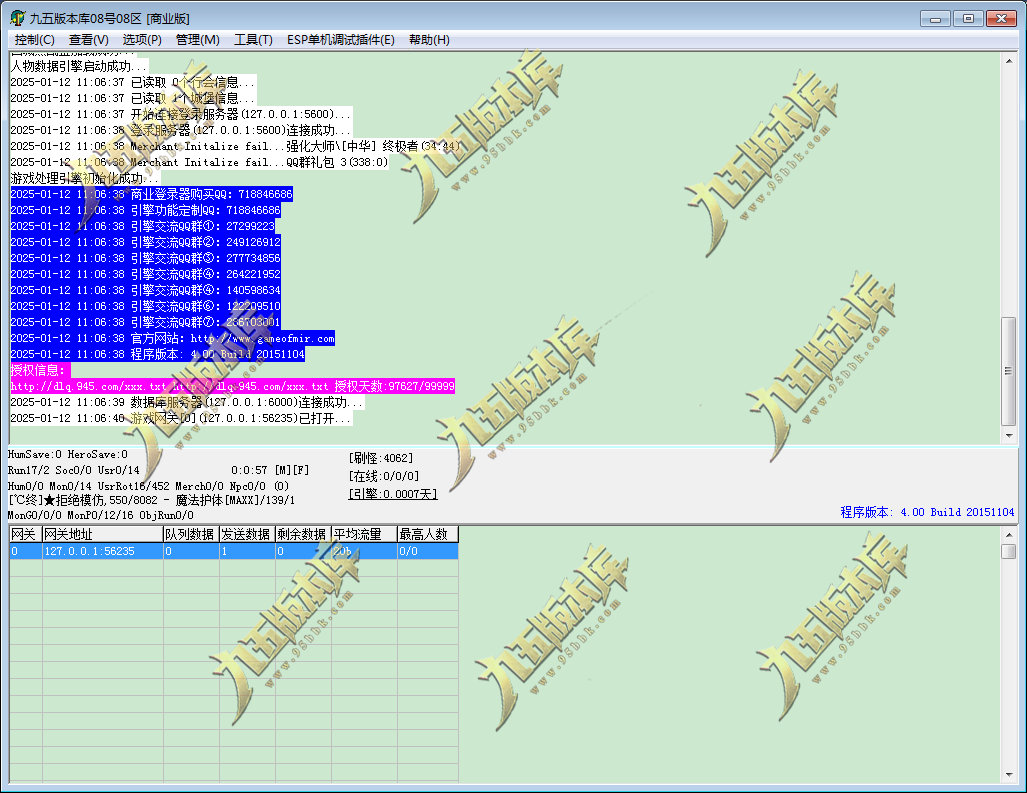Click the log pane scrollbar thumb
This screenshot has width=1027, height=793.
[x=1009, y=371]
